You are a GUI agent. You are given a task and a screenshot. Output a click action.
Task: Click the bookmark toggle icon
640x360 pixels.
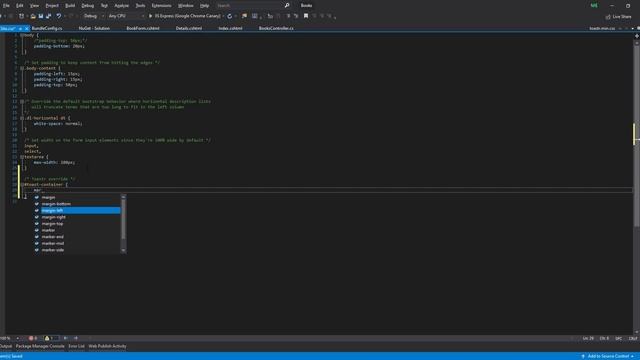(x=306, y=16)
